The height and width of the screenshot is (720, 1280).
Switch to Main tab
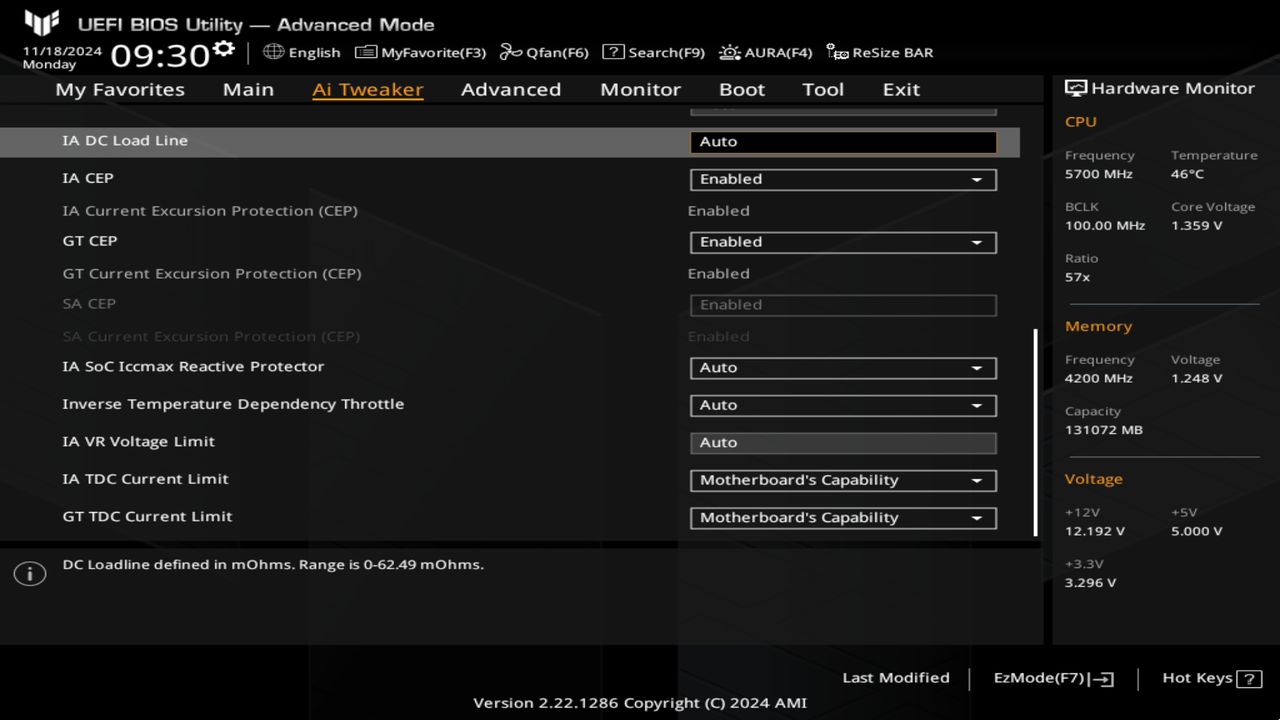click(248, 89)
